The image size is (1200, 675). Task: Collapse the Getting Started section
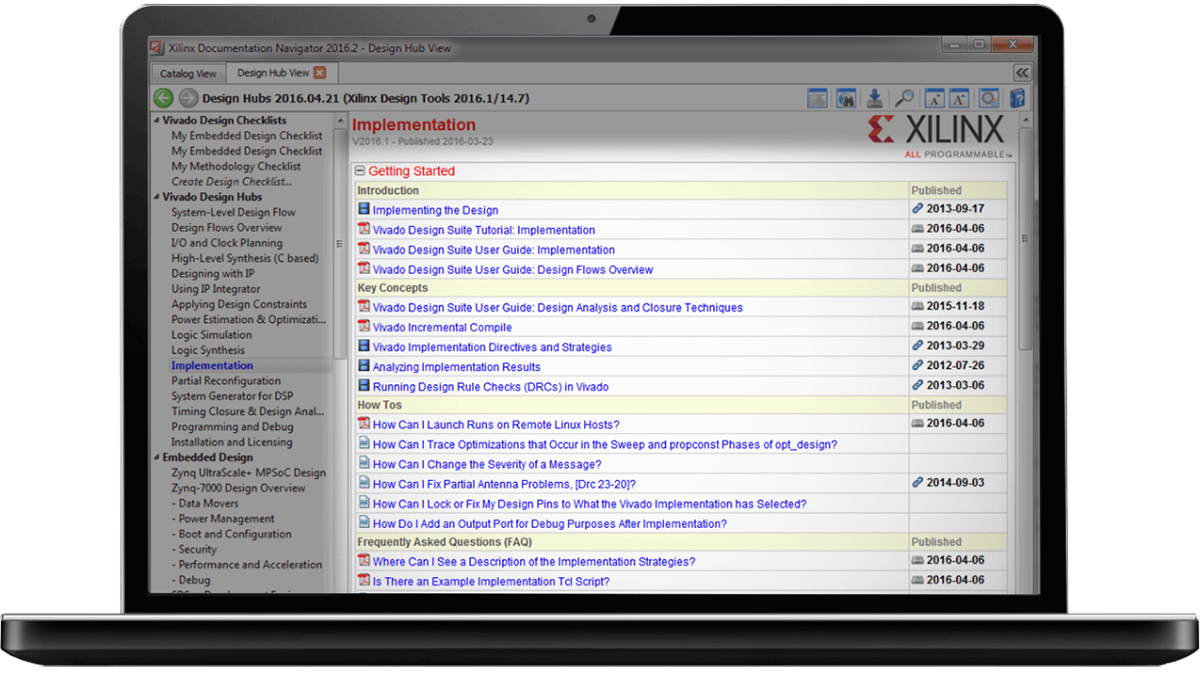(x=361, y=171)
